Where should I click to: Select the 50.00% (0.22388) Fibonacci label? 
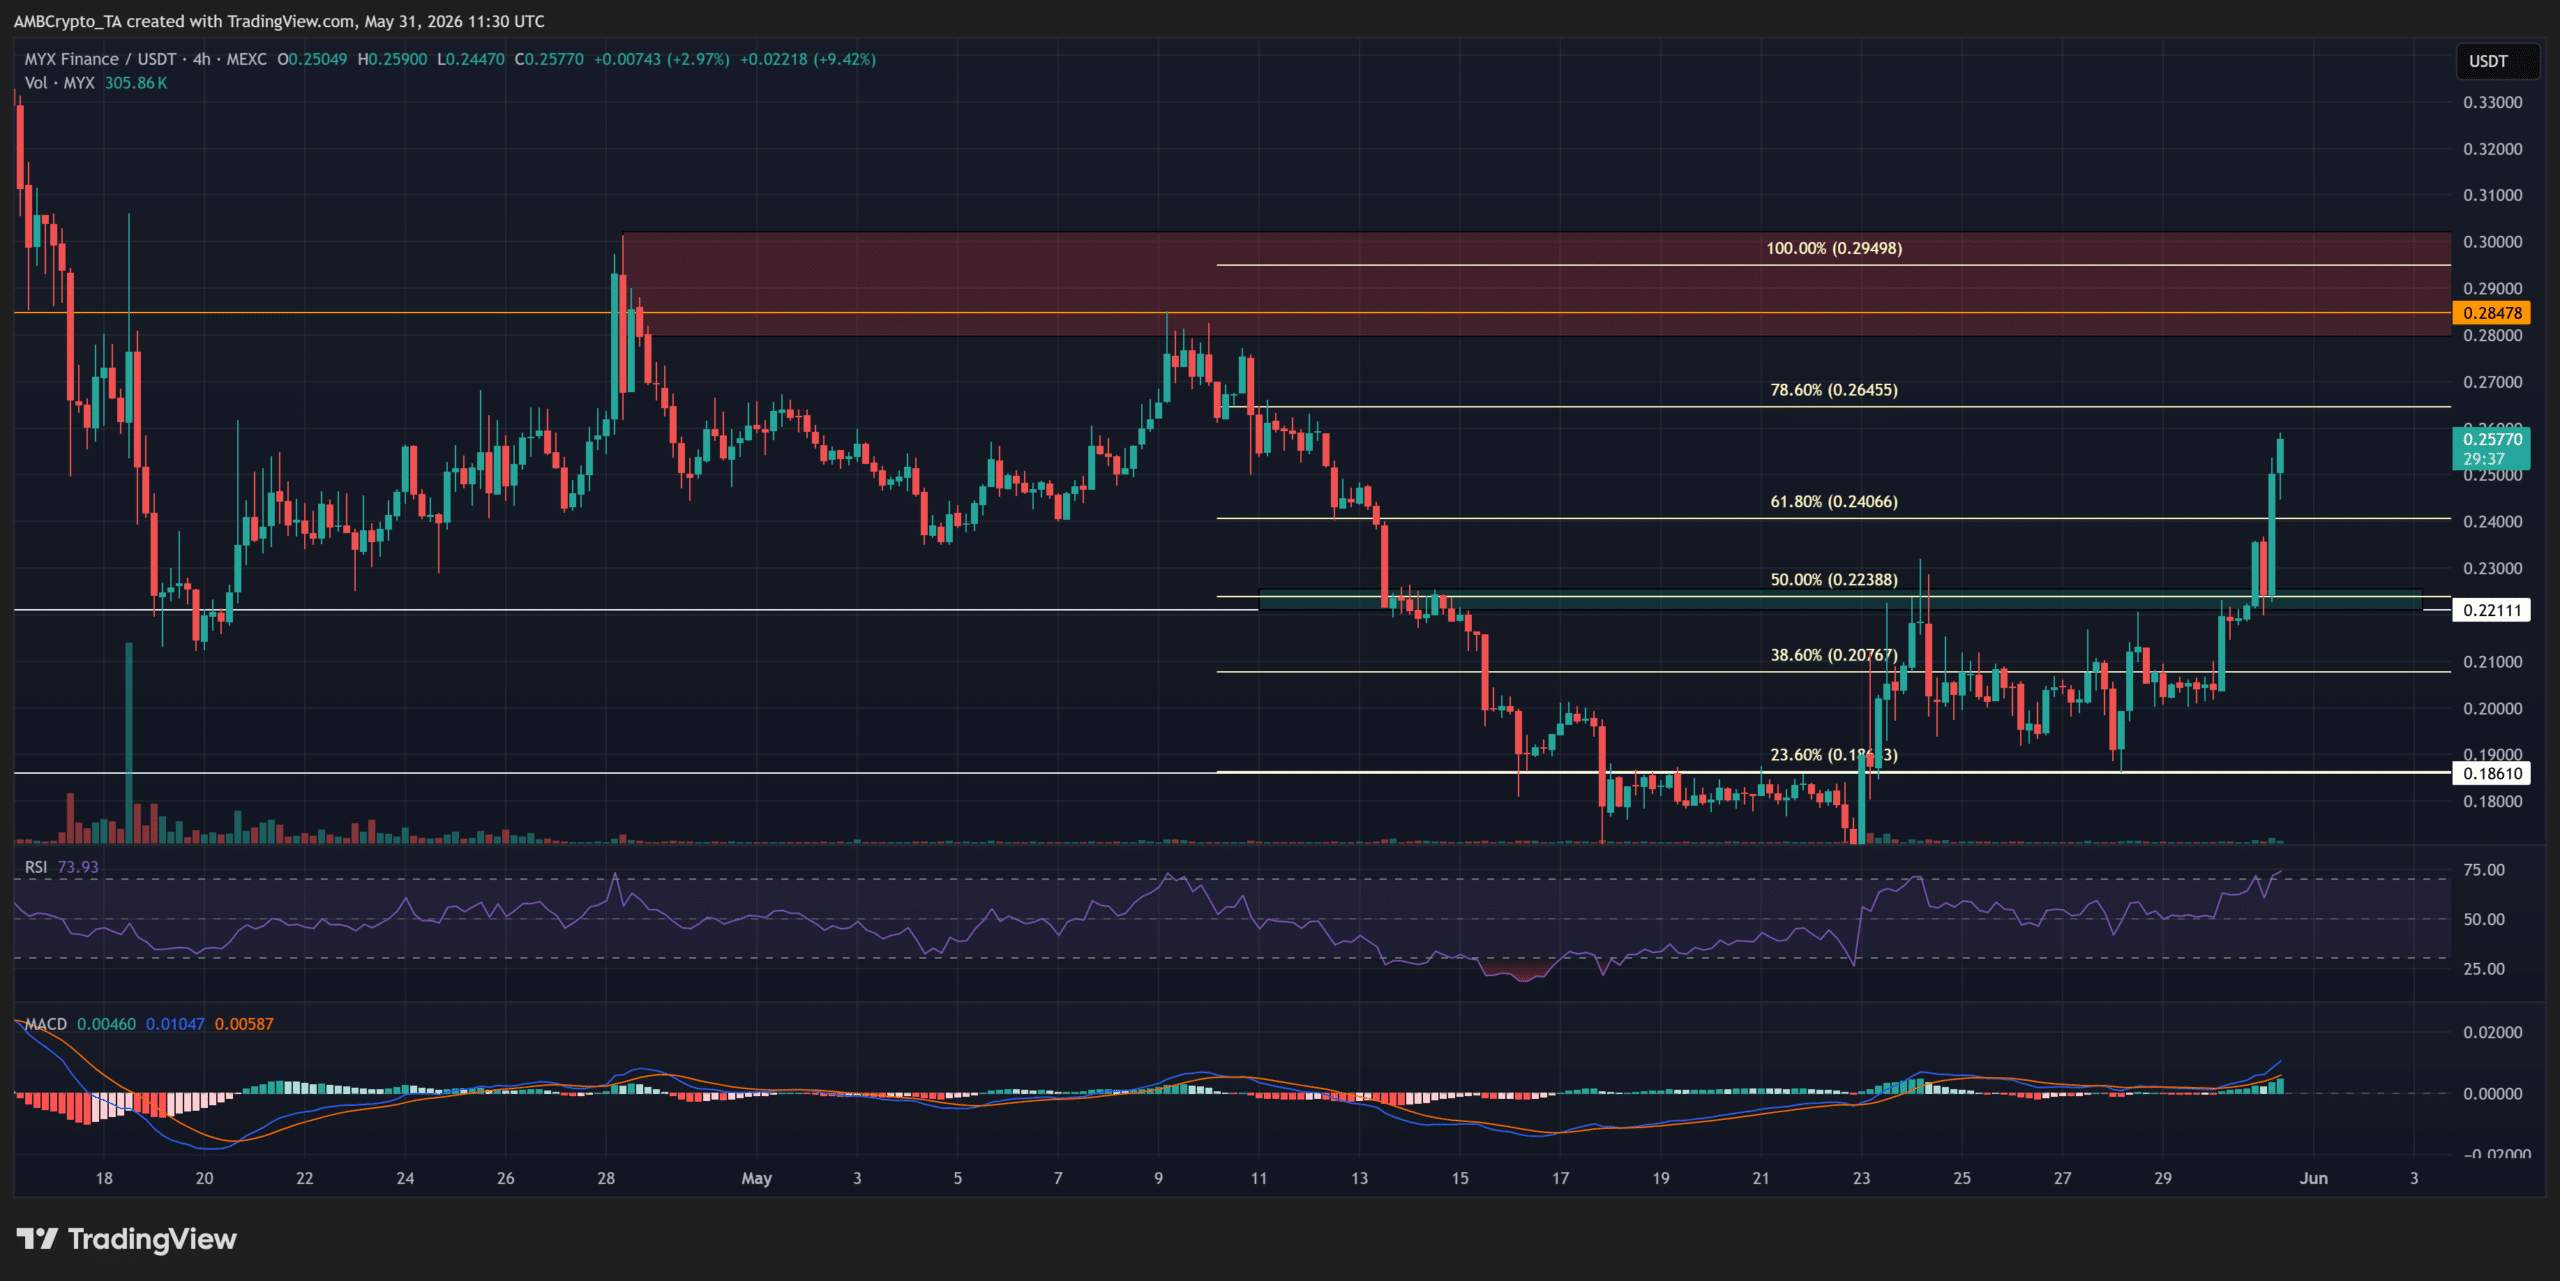point(1834,580)
